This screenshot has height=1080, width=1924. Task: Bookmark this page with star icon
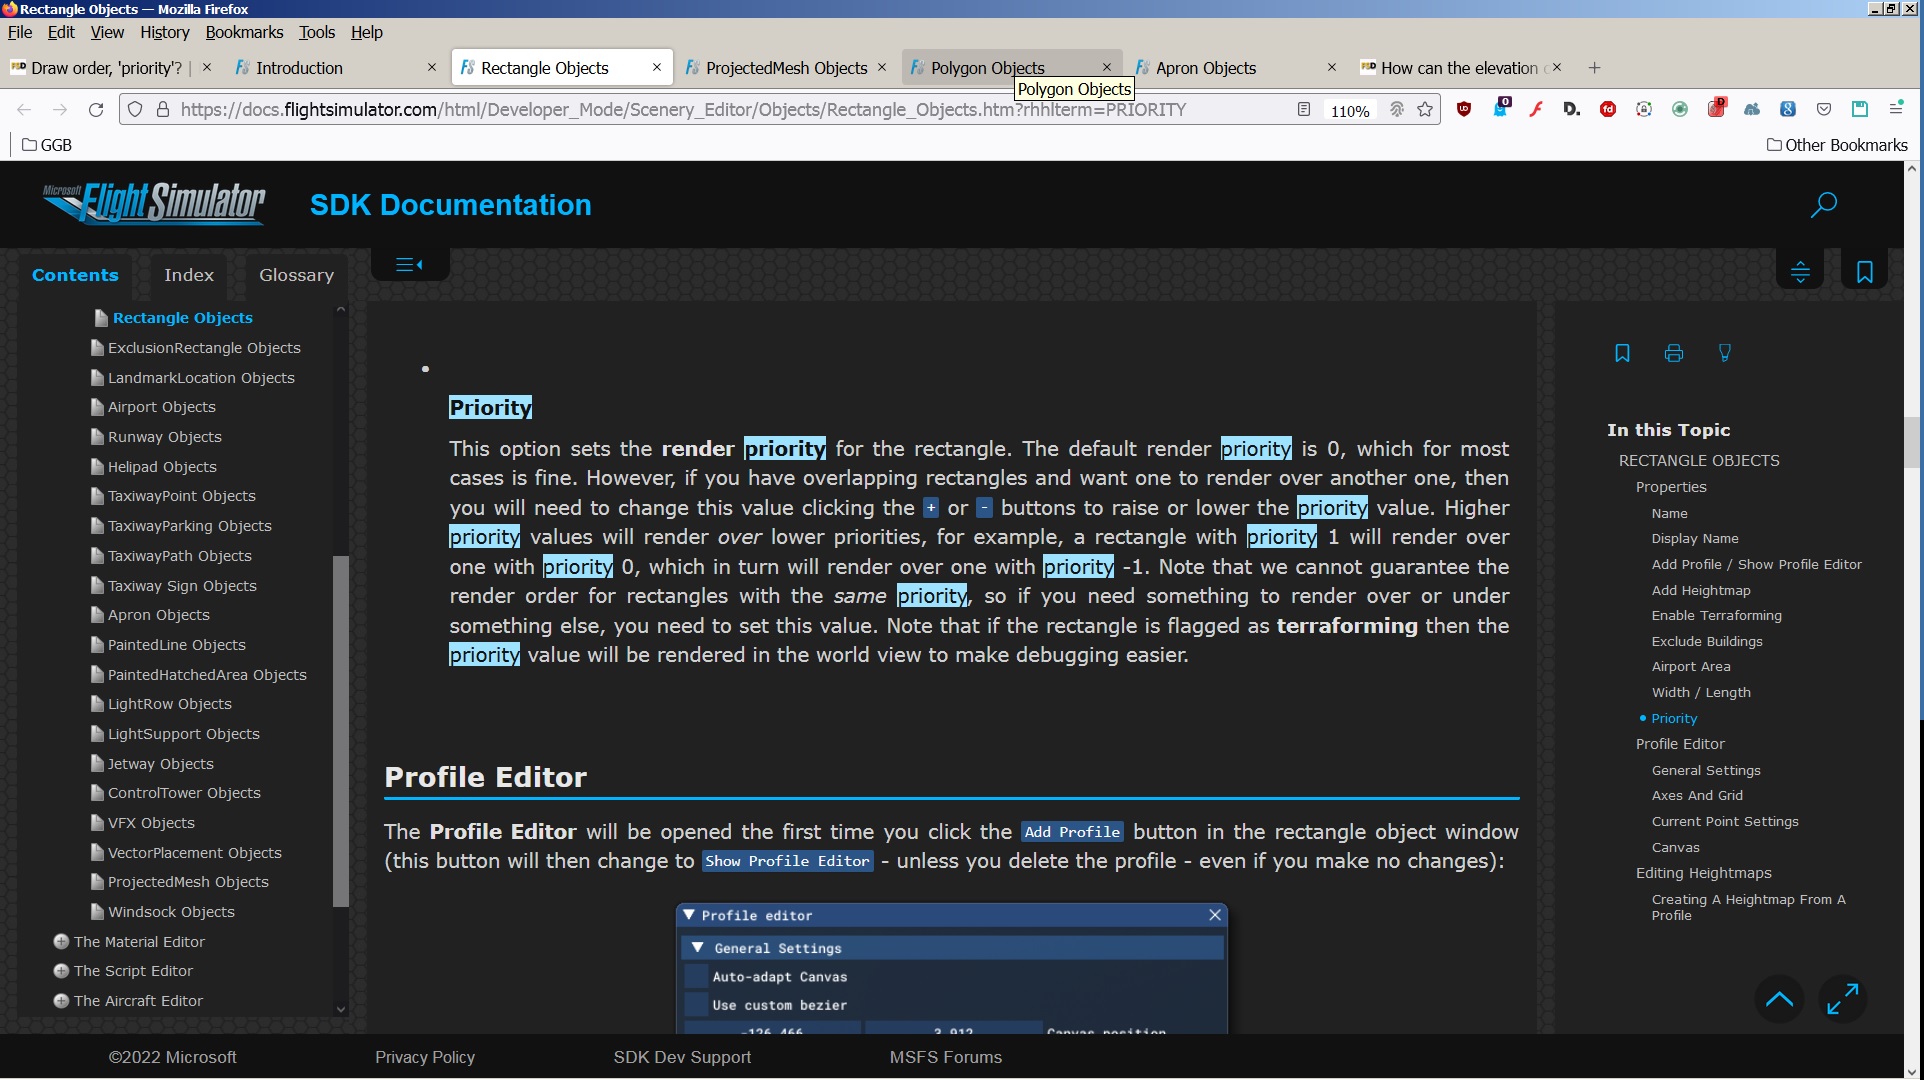coord(1425,110)
